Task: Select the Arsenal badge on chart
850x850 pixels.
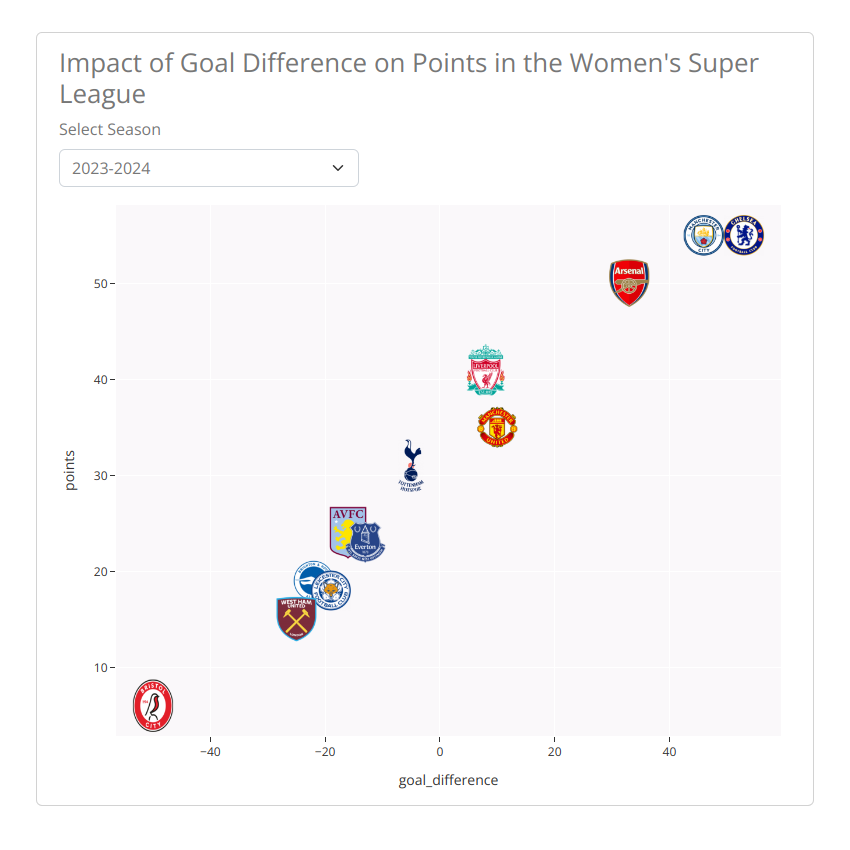Action: tap(629, 283)
